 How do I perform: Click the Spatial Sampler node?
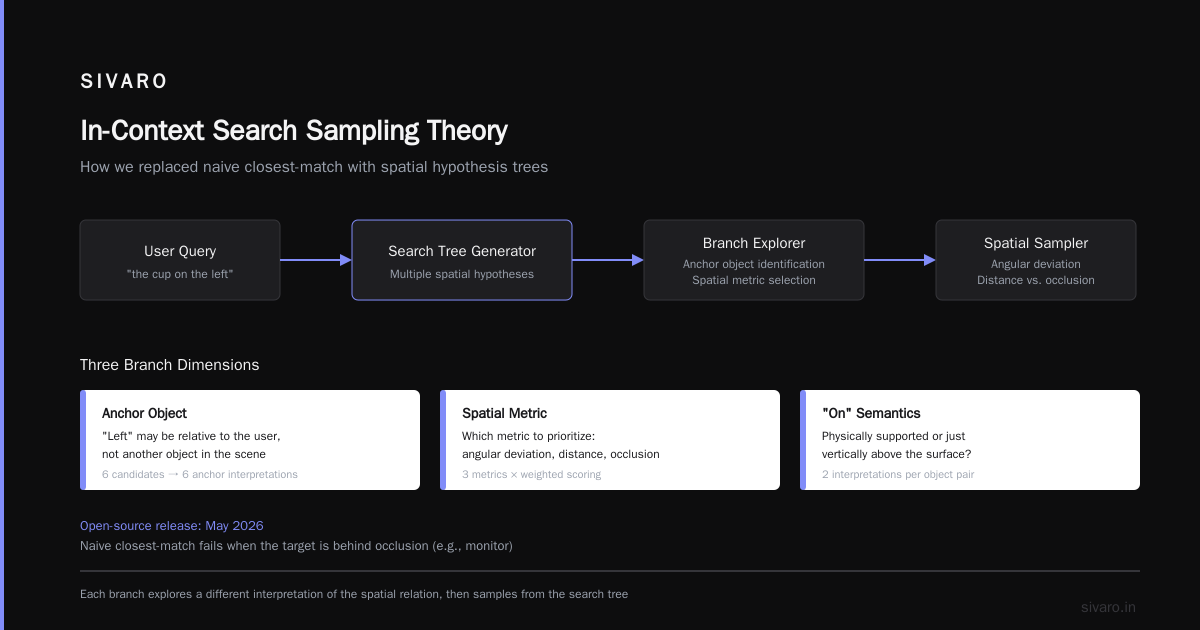click(x=1036, y=260)
